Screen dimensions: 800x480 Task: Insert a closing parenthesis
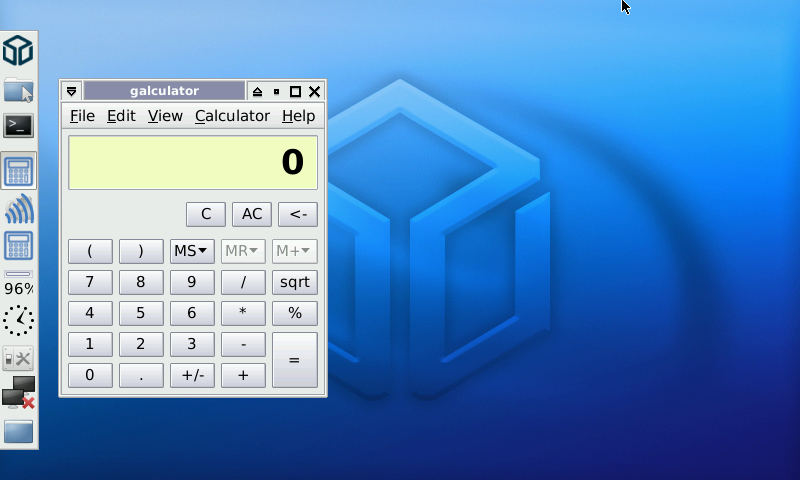[141, 251]
